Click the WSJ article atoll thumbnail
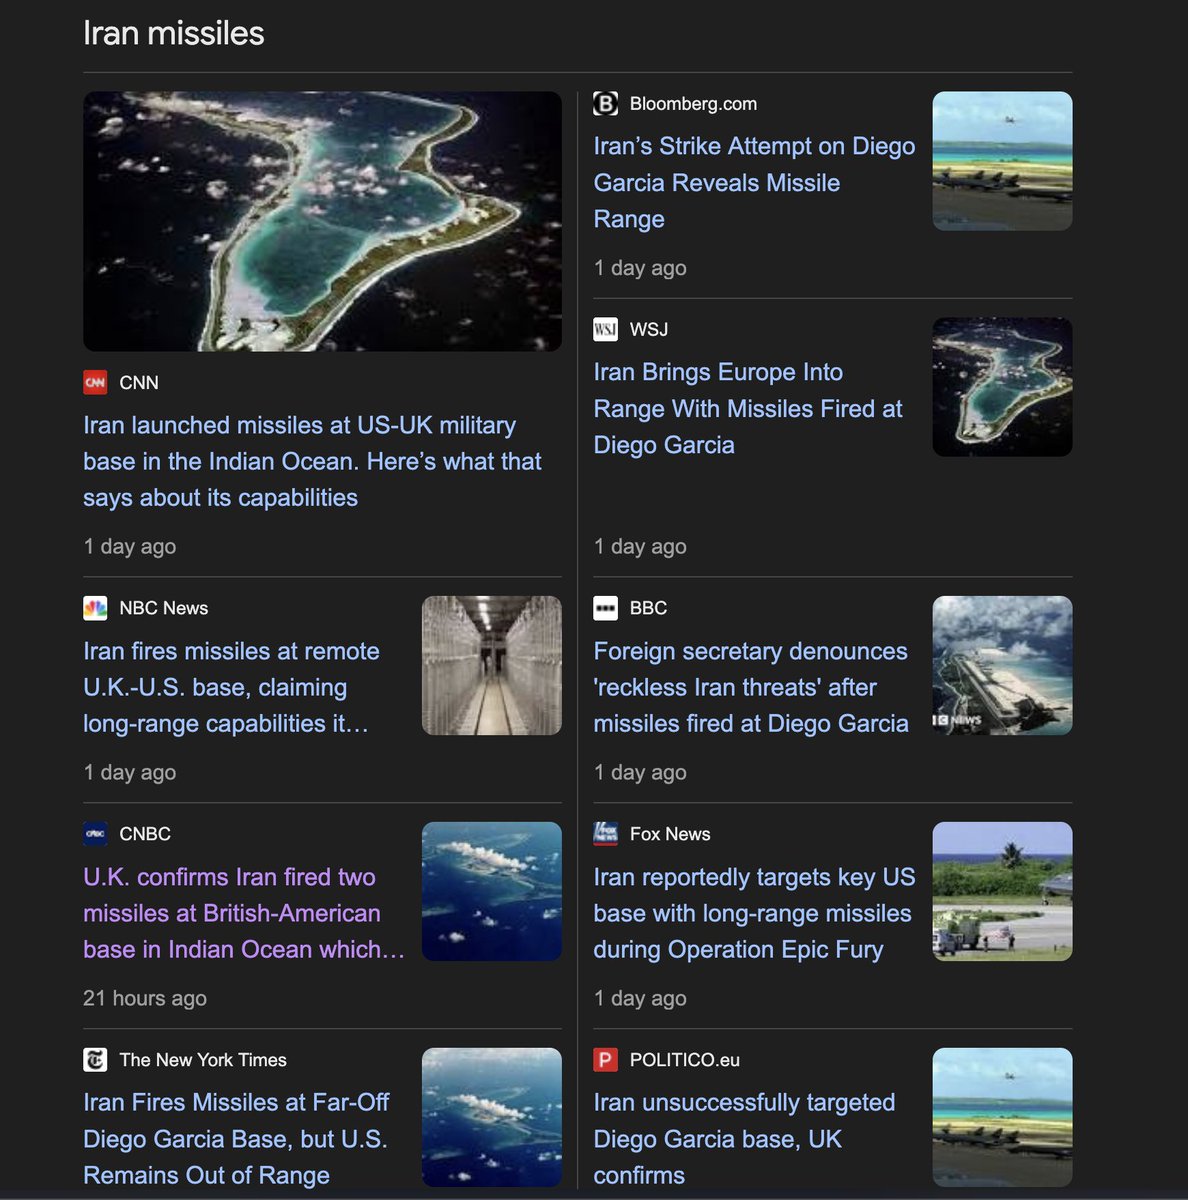Viewport: 1188px width, 1200px height. pos(1002,388)
